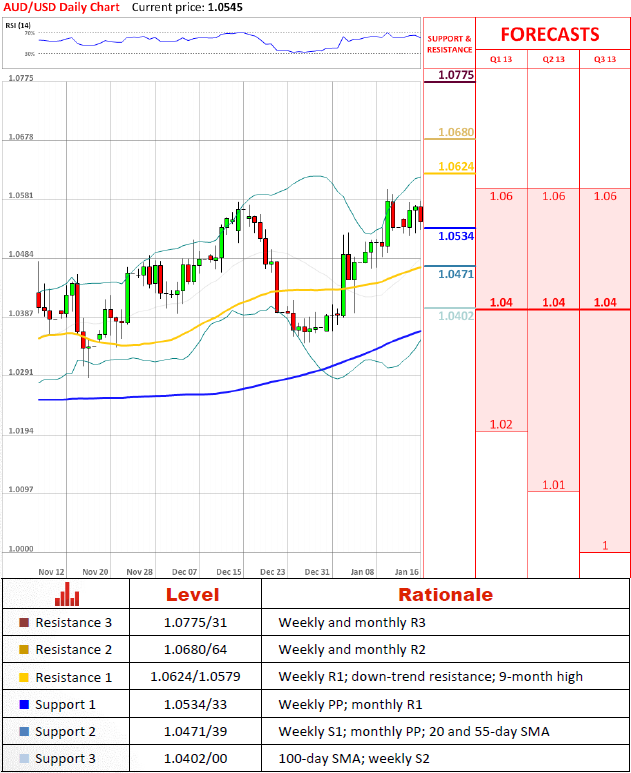This screenshot has height=773, width=631.
Task: Click the red bar chart icon in table header
Action: [67, 594]
